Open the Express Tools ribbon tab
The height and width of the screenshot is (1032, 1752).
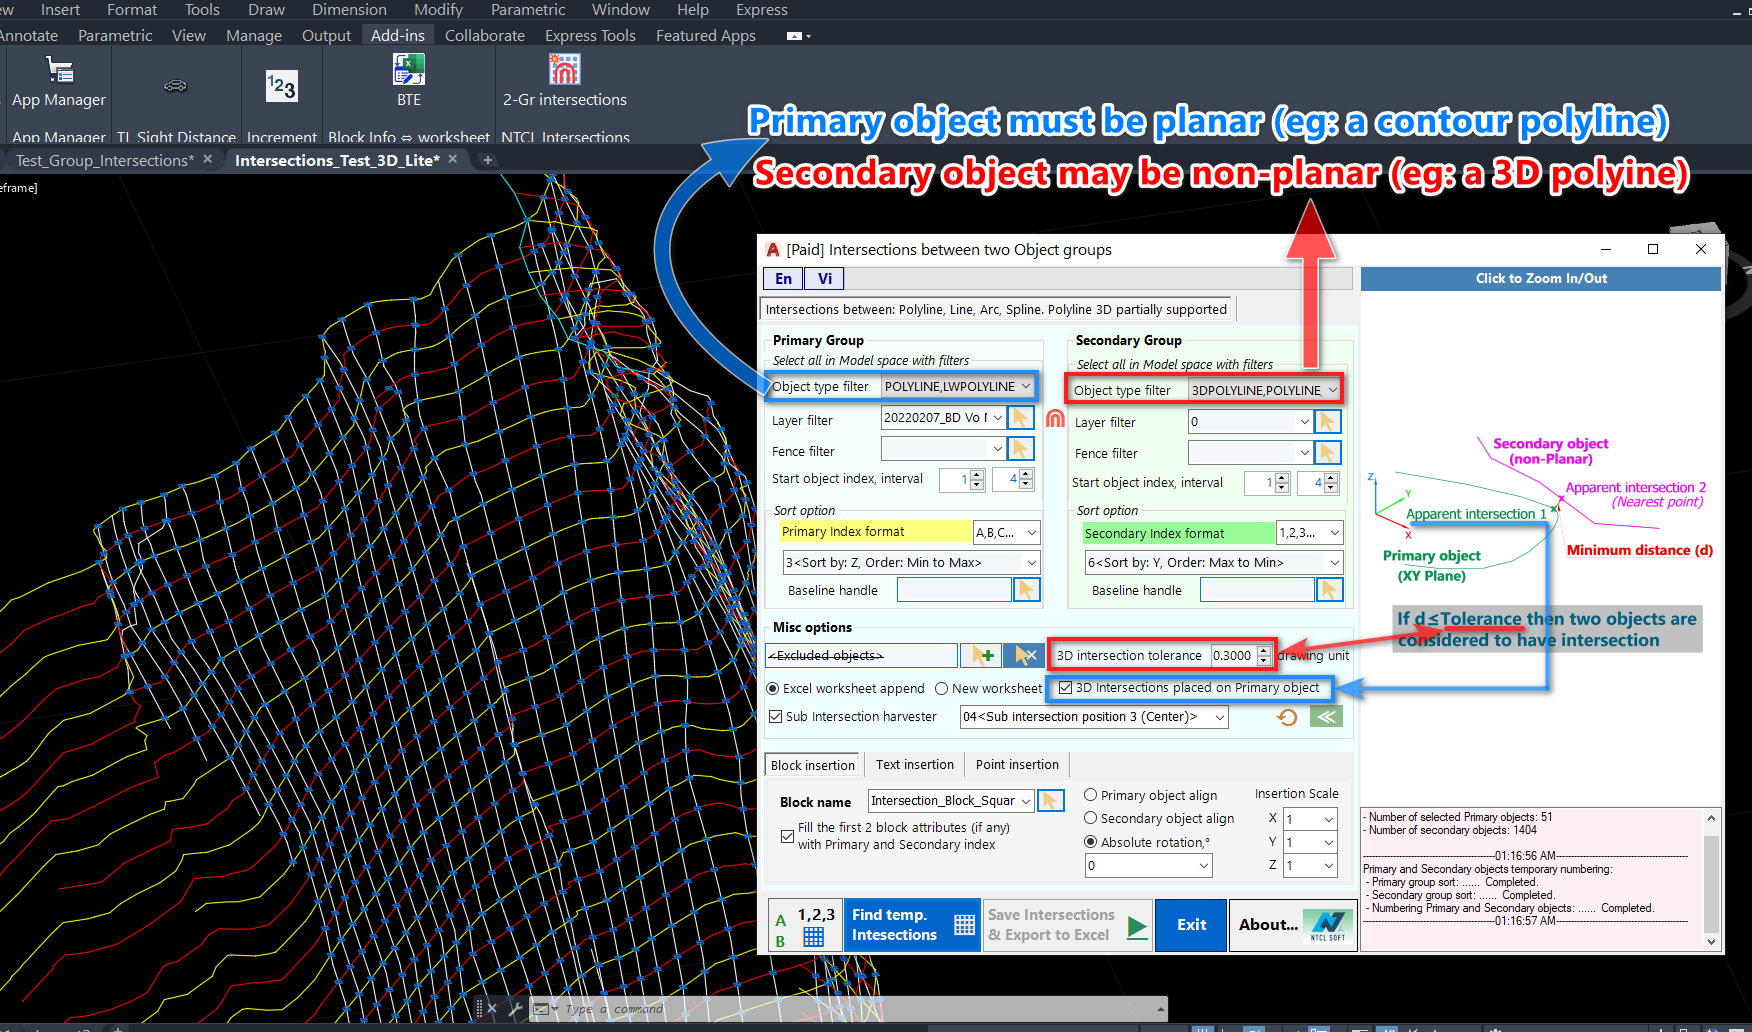(x=590, y=35)
